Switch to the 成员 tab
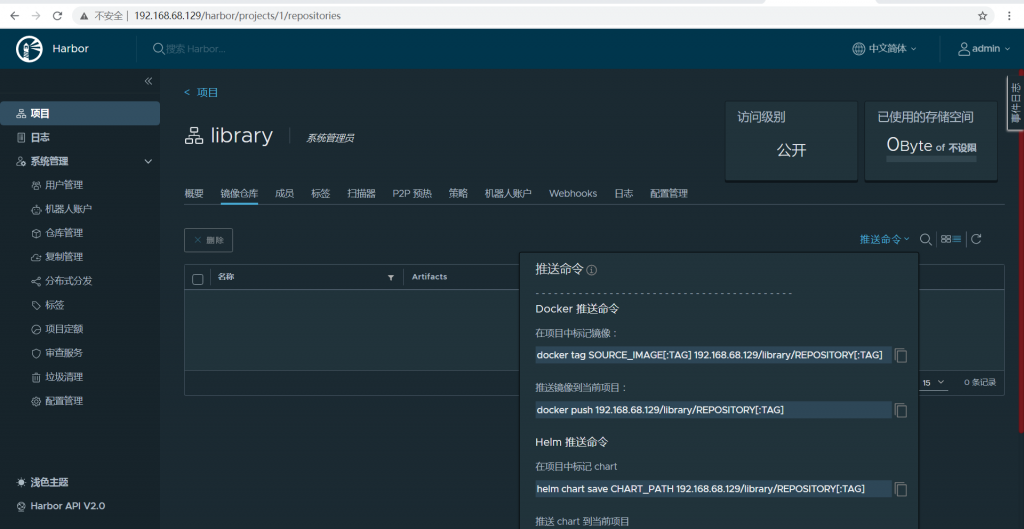1024x529 pixels. (x=284, y=193)
